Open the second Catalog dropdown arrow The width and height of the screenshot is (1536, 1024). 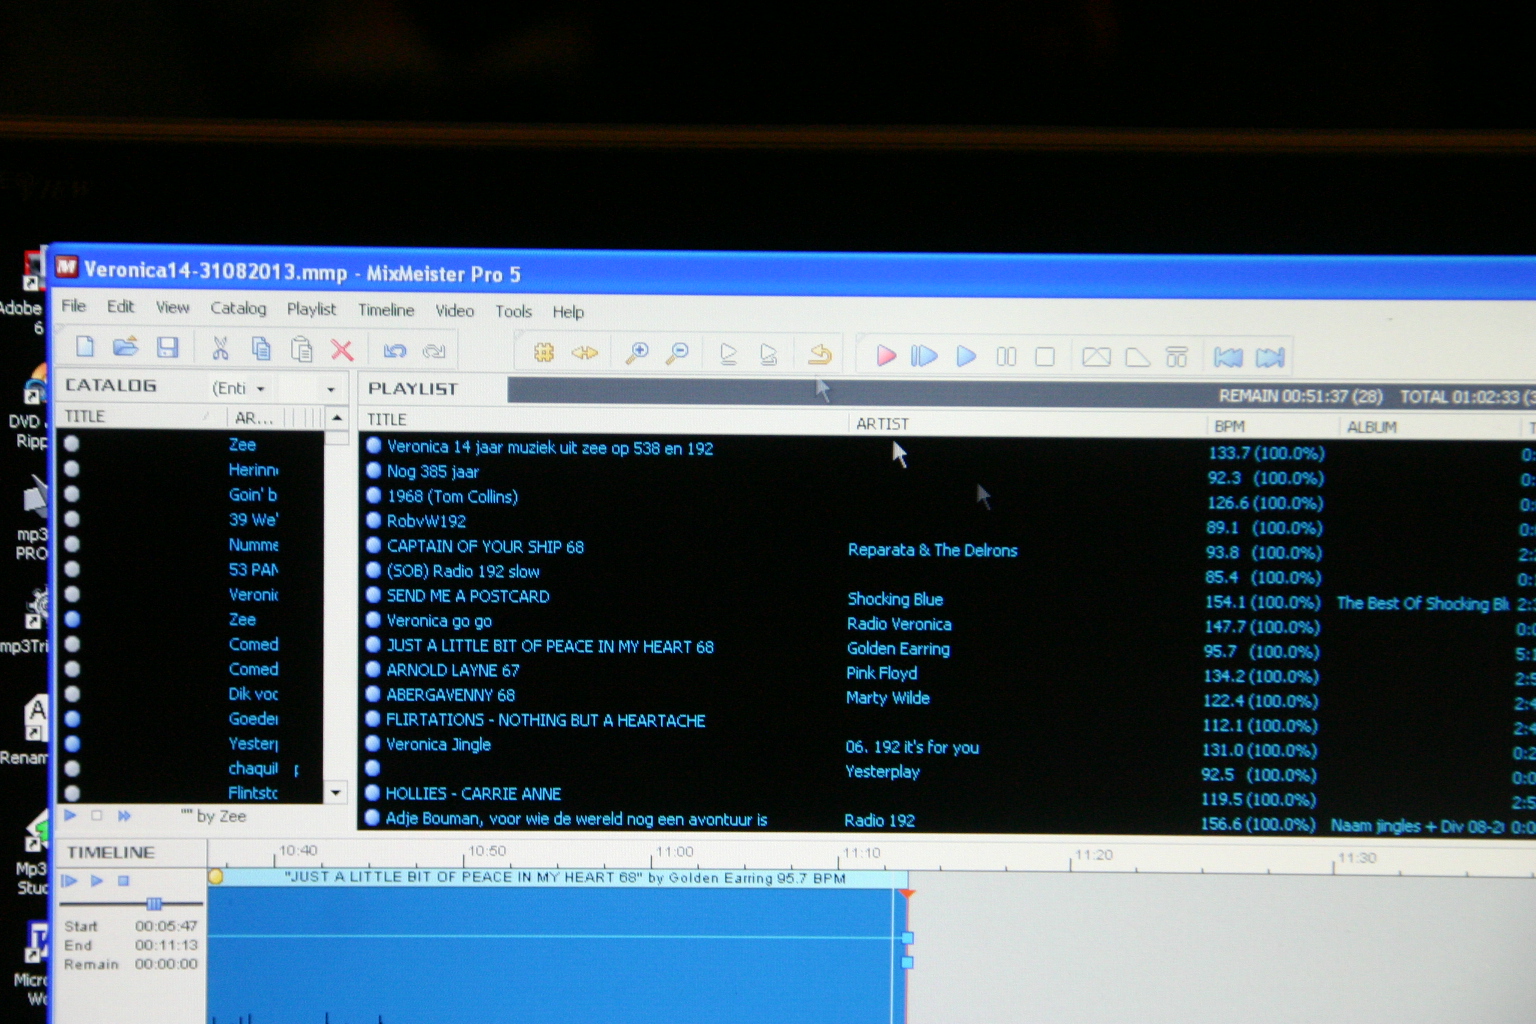(331, 388)
